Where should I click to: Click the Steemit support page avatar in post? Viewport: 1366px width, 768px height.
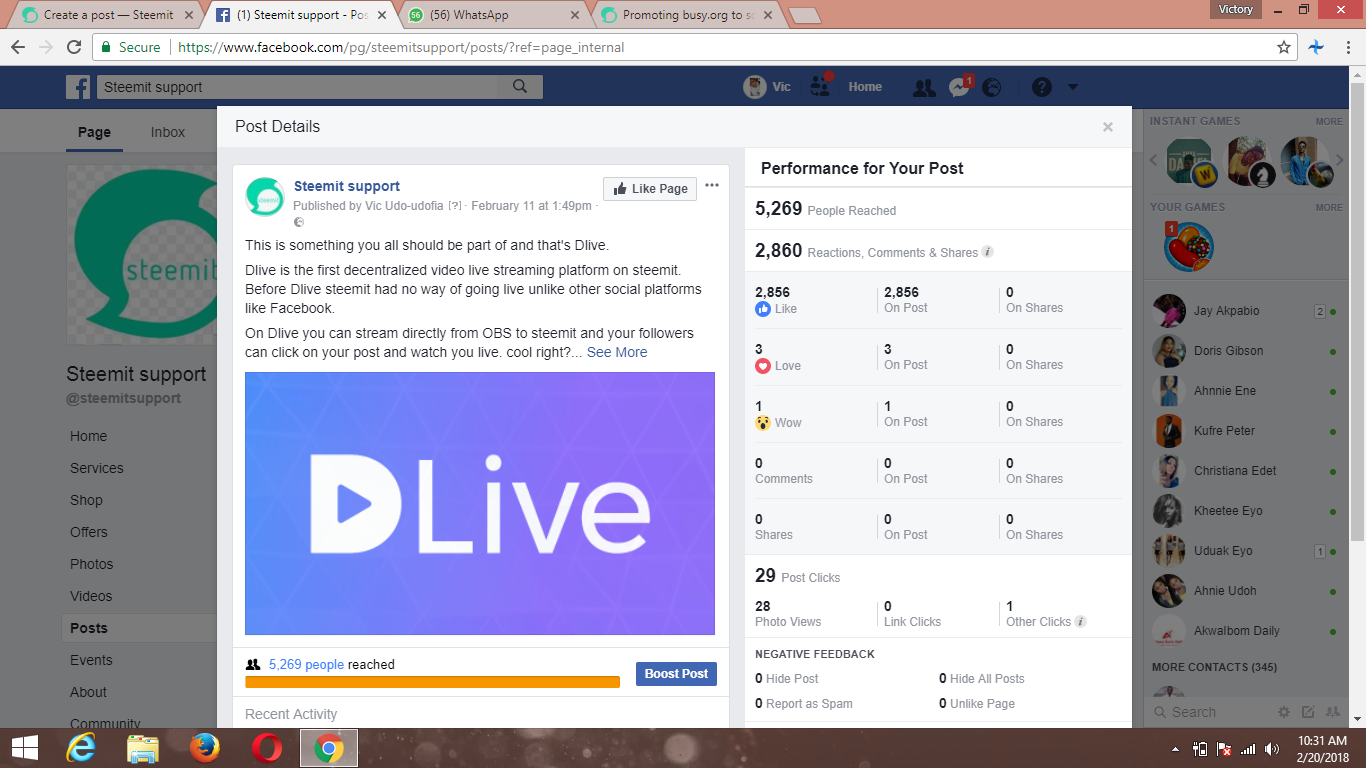tap(265, 197)
